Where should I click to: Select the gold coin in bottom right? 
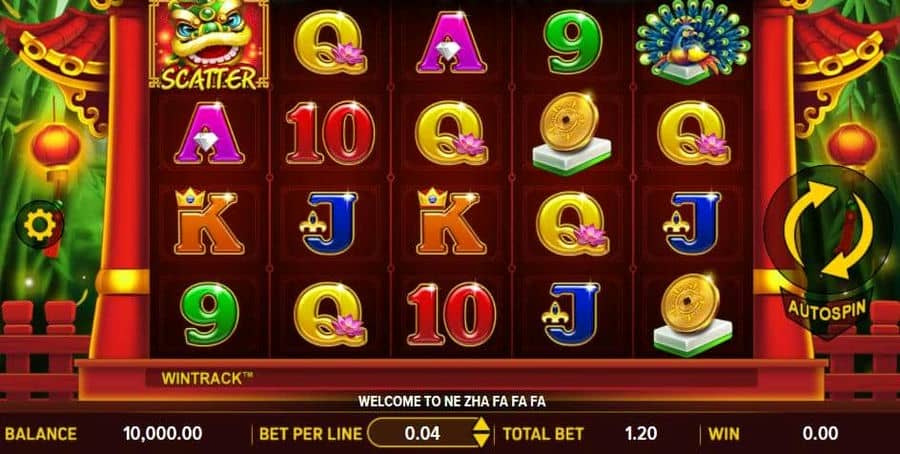coord(692,315)
